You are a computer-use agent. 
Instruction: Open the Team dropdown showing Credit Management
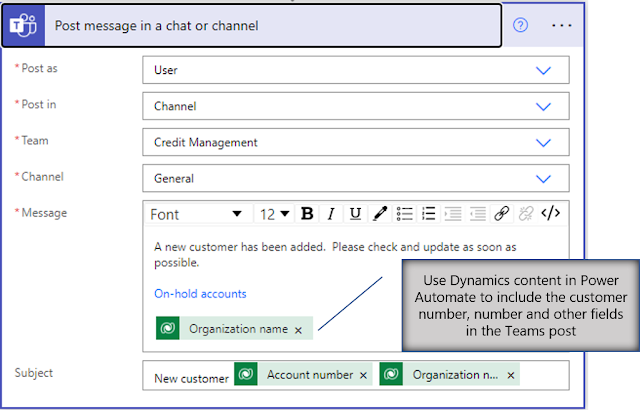[x=544, y=143]
